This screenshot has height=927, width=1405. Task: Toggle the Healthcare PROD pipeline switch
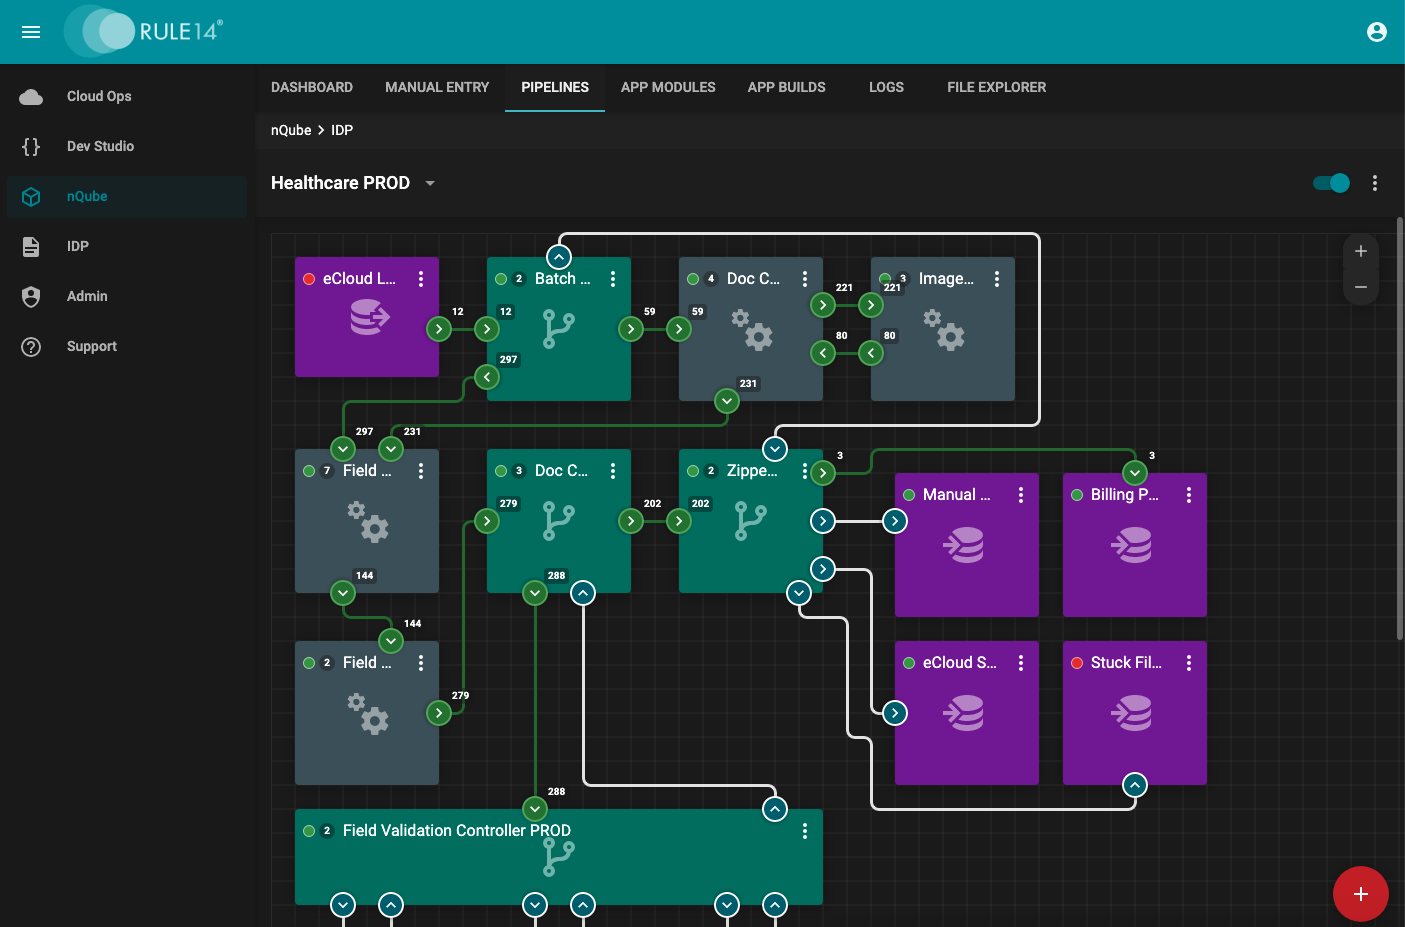pos(1331,183)
